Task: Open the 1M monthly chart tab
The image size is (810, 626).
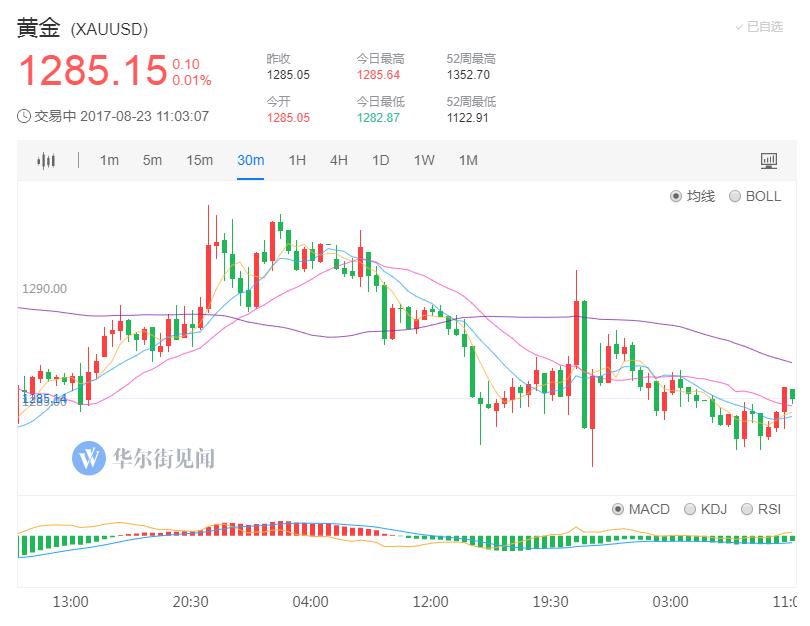Action: 465,160
